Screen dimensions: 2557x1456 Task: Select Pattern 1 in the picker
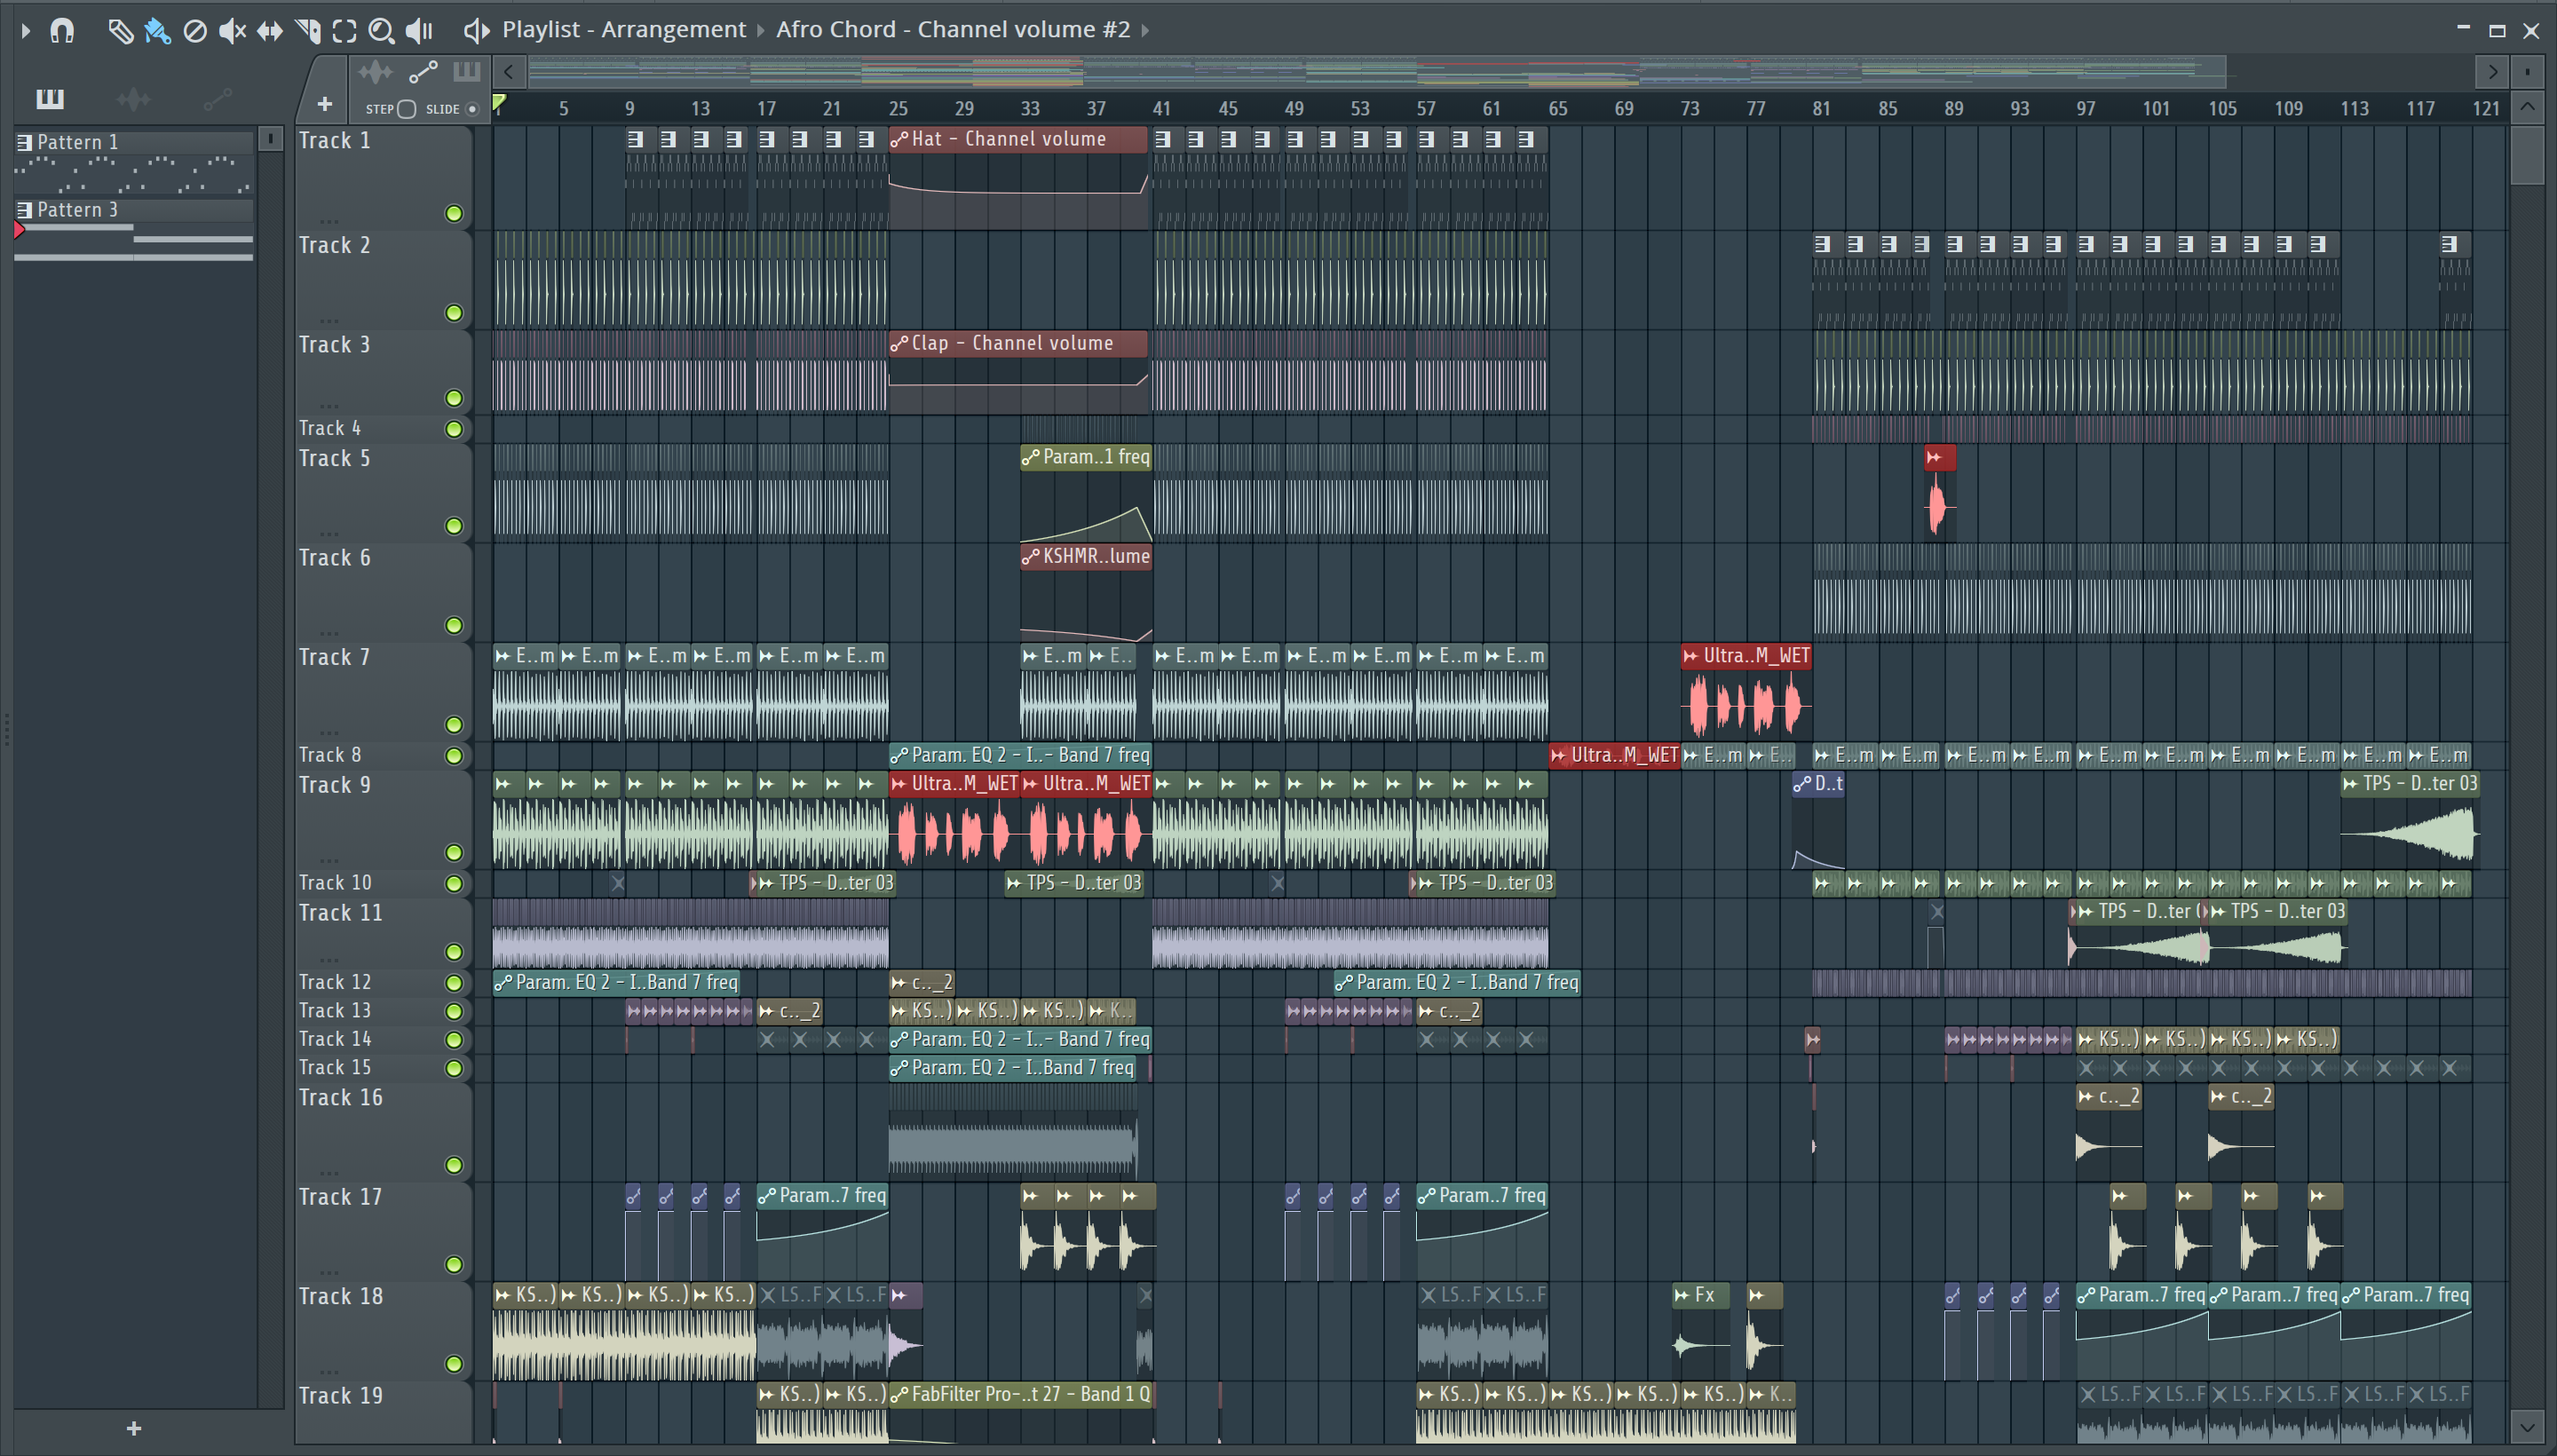134,142
